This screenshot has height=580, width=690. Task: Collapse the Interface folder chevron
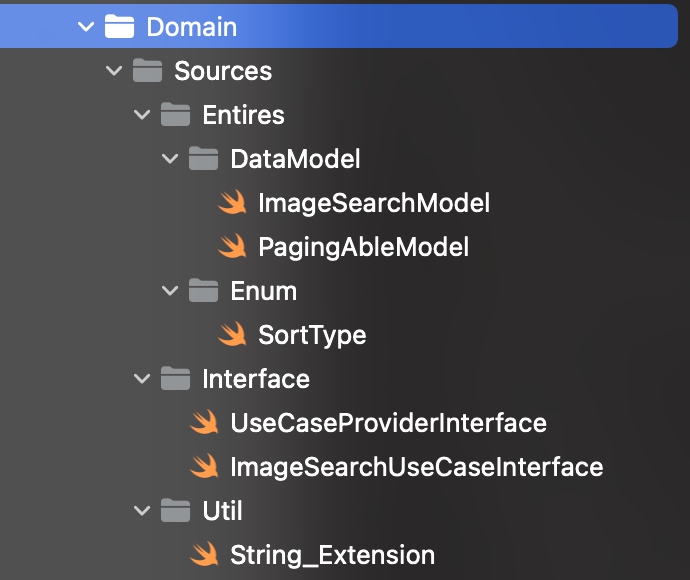point(142,379)
